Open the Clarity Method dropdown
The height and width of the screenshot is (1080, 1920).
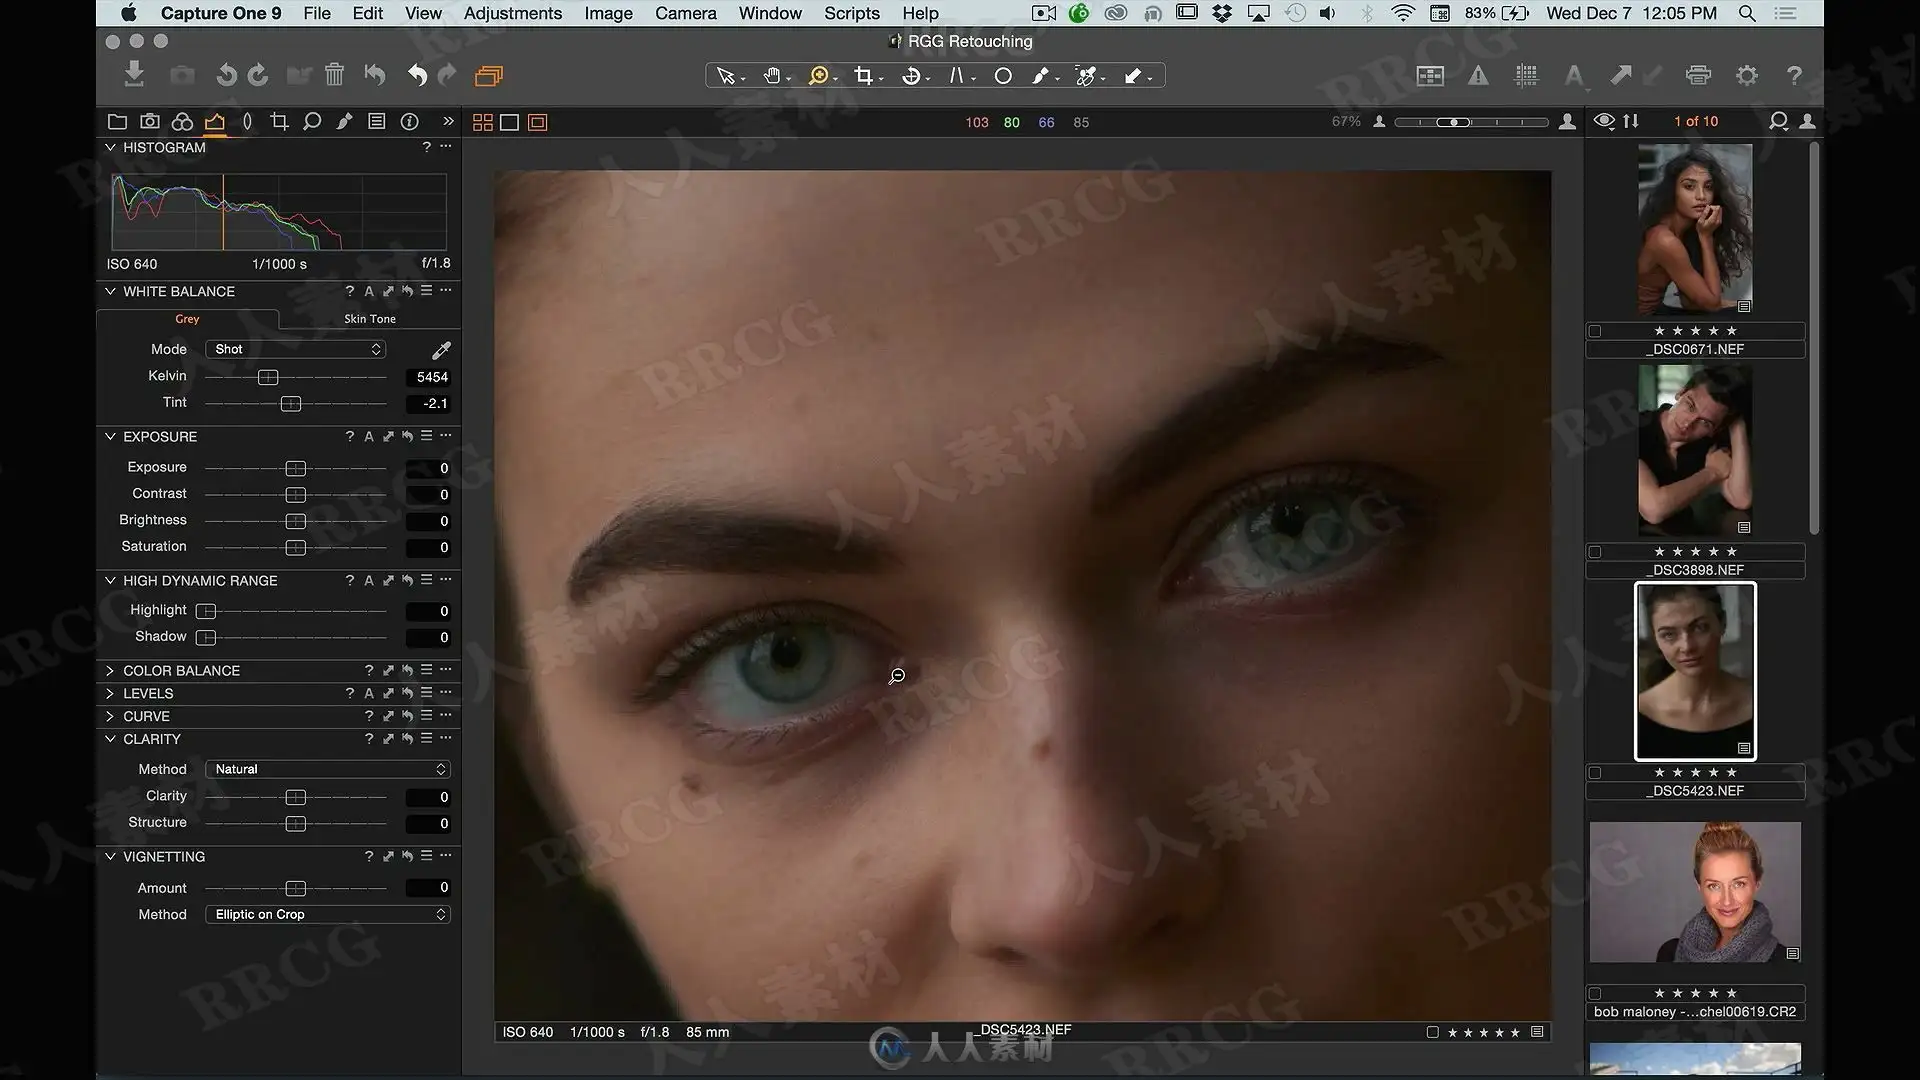pyautogui.click(x=327, y=769)
